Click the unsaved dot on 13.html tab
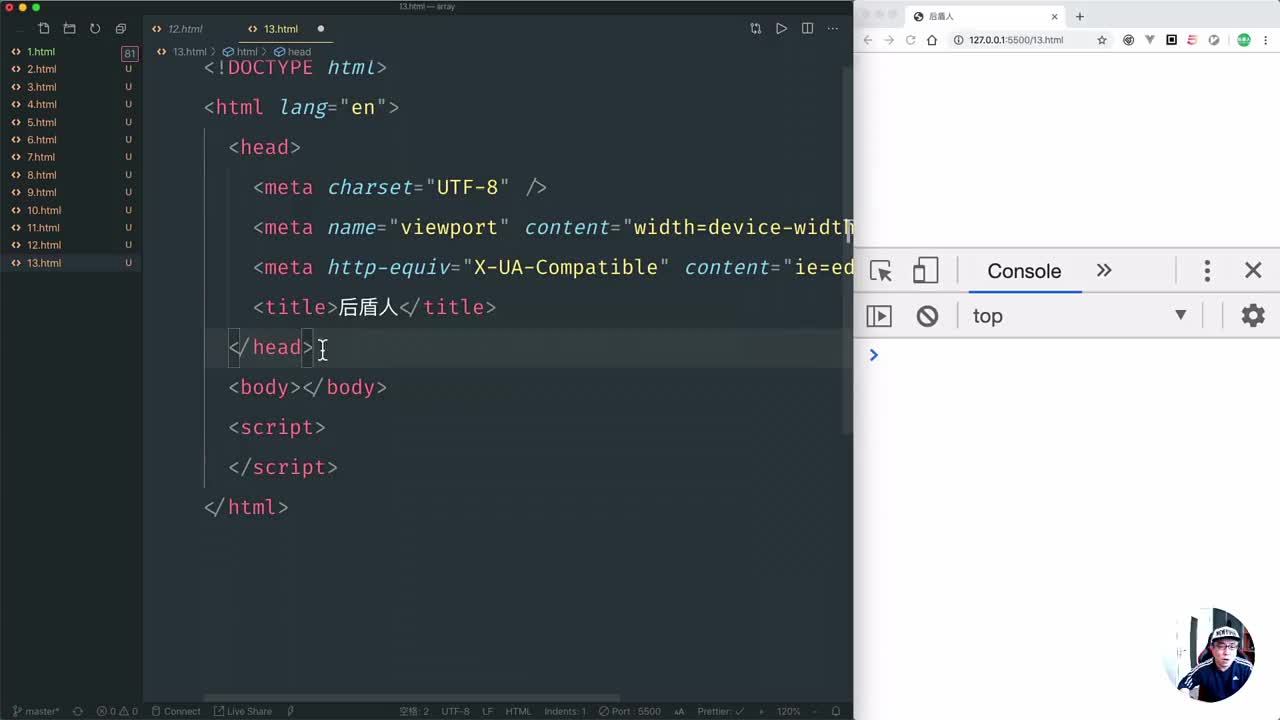The width and height of the screenshot is (1280, 720). pyautogui.click(x=321, y=29)
